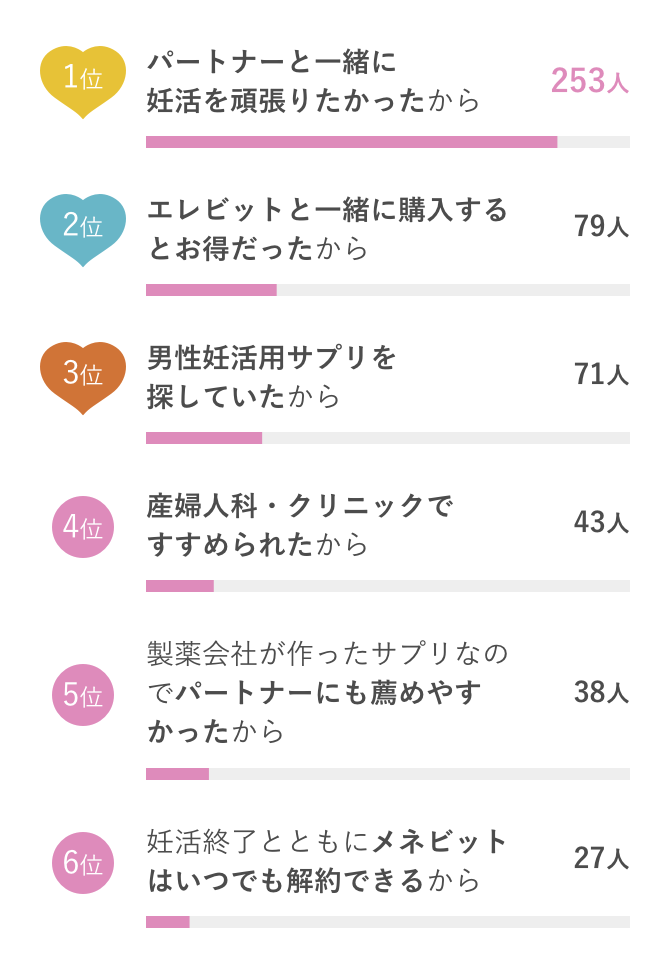
Task: Click the pink 6位 circle badge
Action: 83,862
